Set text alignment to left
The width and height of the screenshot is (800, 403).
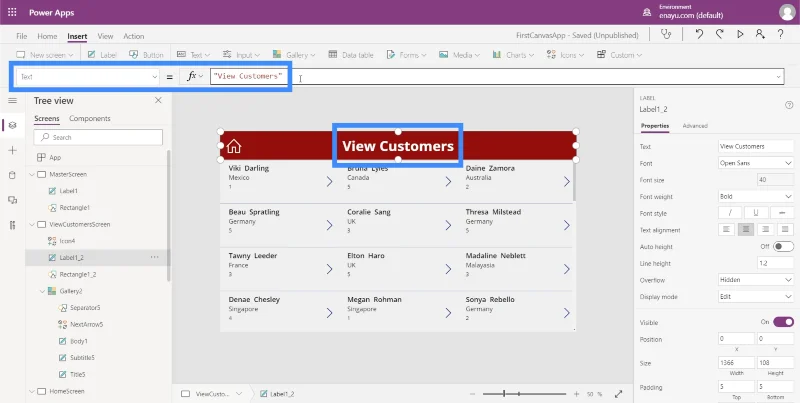click(726, 230)
